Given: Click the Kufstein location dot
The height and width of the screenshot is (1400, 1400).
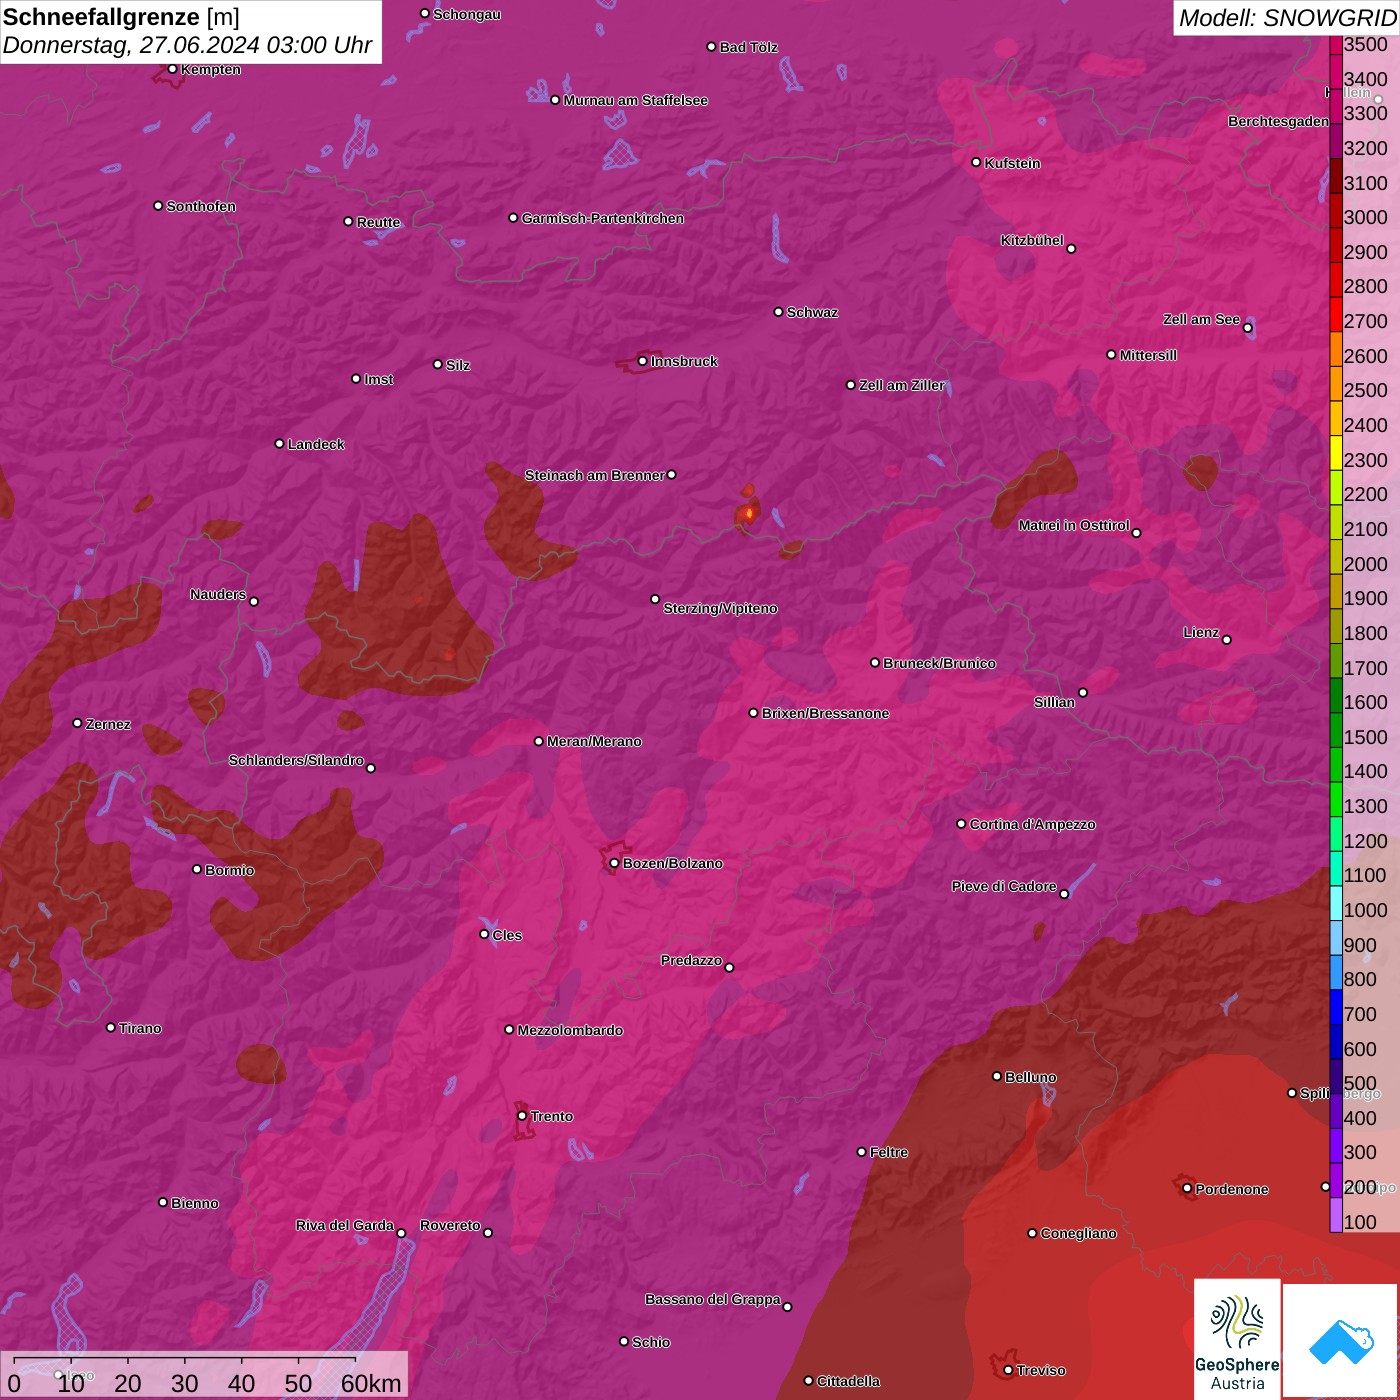Looking at the screenshot, I should tap(976, 162).
